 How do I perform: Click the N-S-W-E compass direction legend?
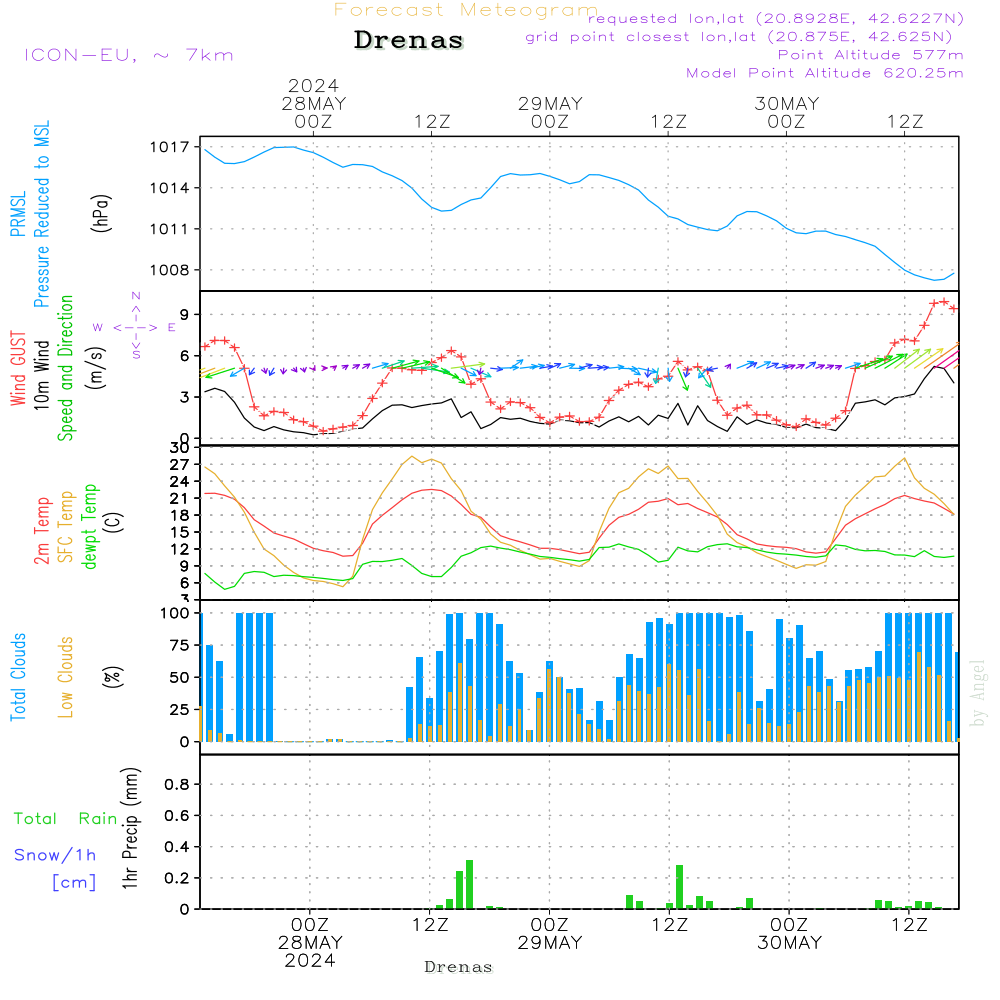pyautogui.click(x=135, y=326)
